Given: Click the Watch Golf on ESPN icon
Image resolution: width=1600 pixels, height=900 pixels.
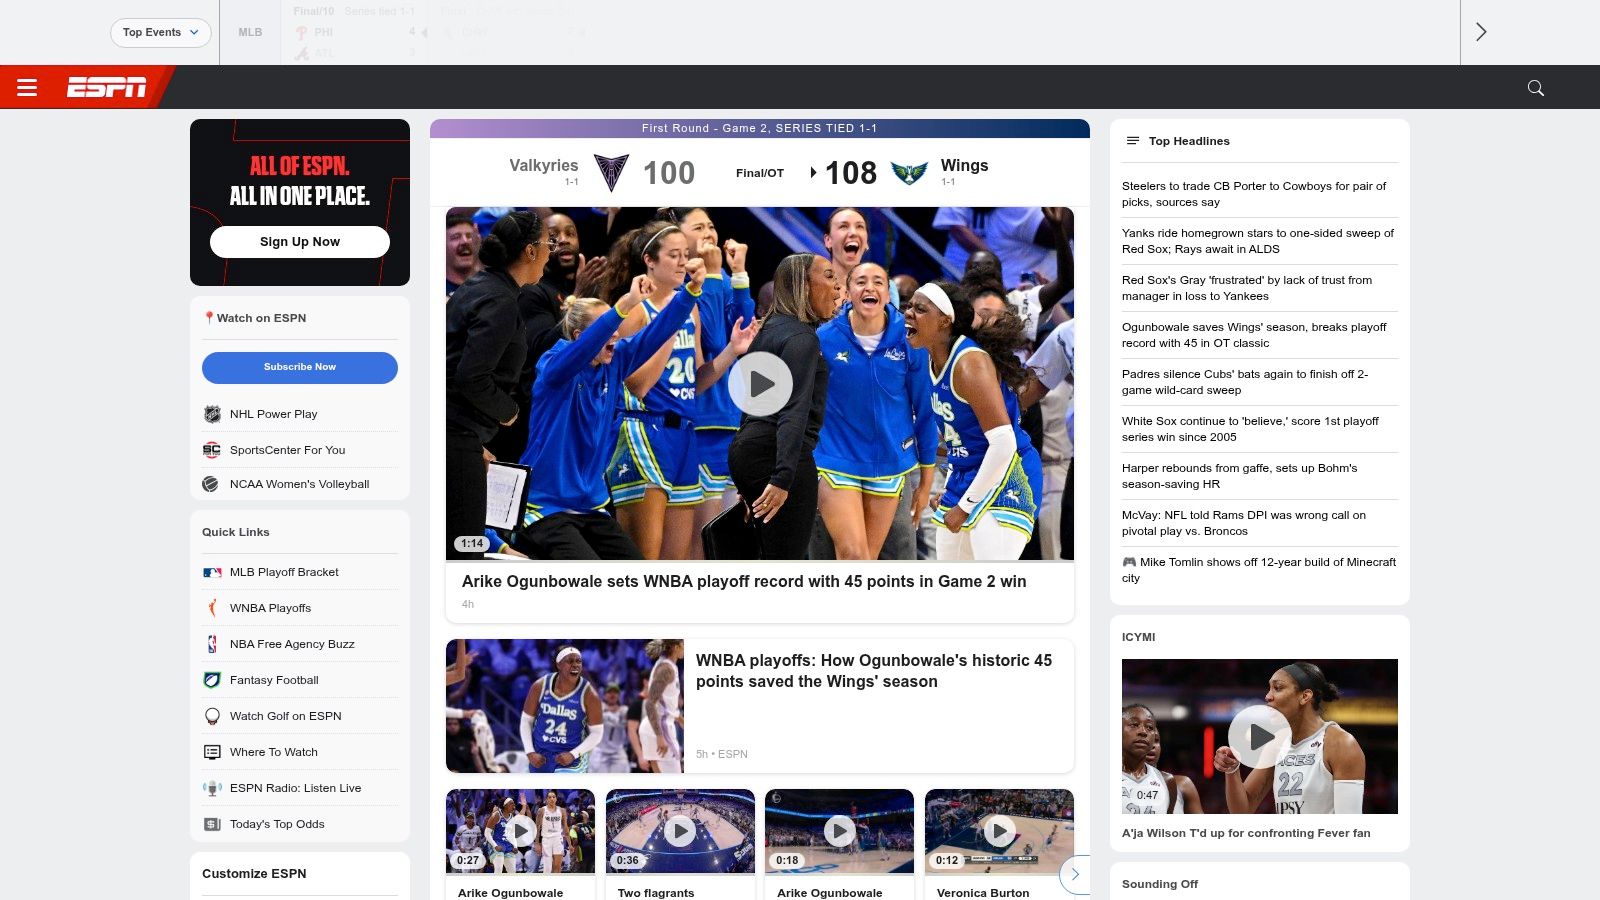Looking at the screenshot, I should [212, 716].
